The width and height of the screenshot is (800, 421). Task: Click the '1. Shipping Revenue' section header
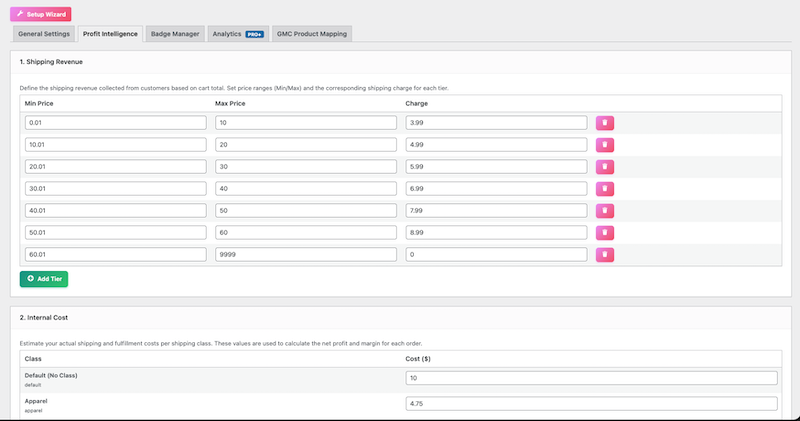tap(51, 62)
